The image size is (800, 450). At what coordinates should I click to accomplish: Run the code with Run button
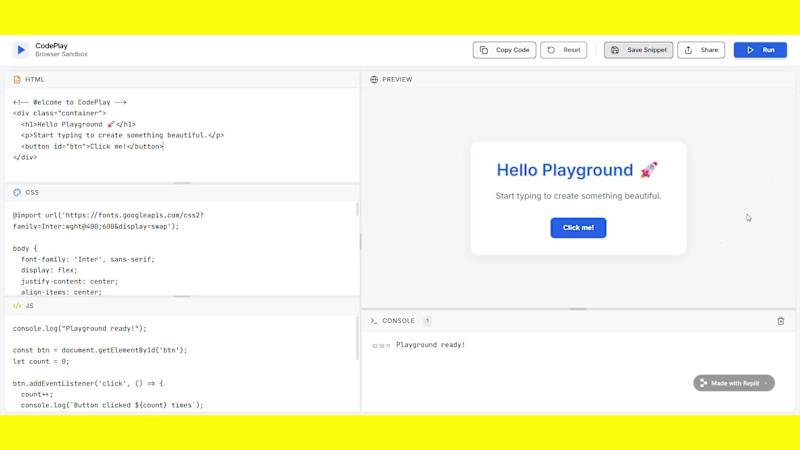coord(760,50)
